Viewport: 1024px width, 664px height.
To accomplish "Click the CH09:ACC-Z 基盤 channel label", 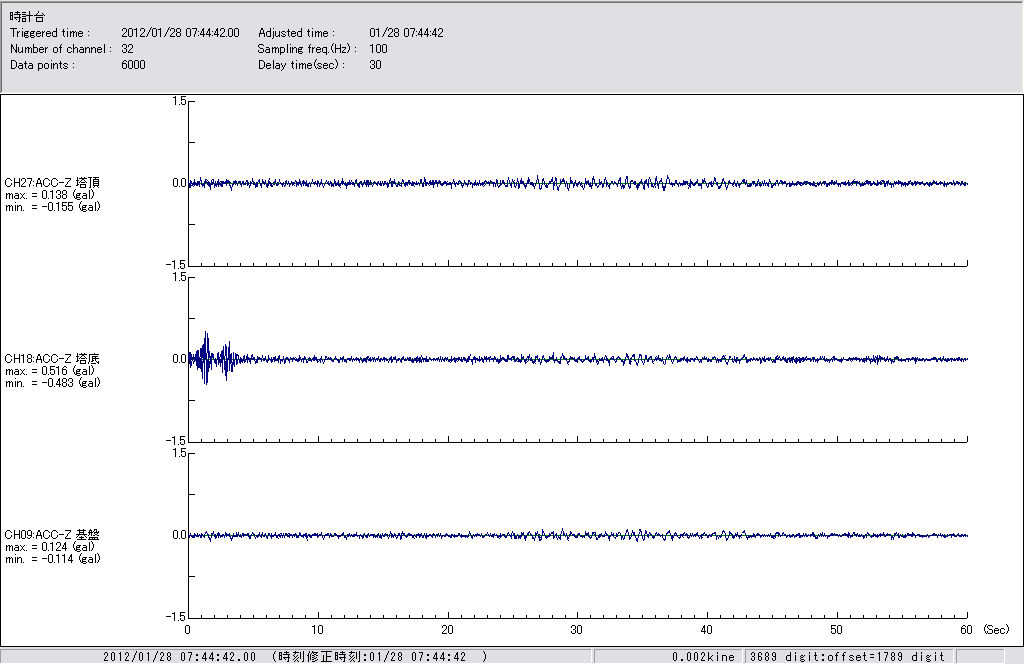I will pos(52,535).
